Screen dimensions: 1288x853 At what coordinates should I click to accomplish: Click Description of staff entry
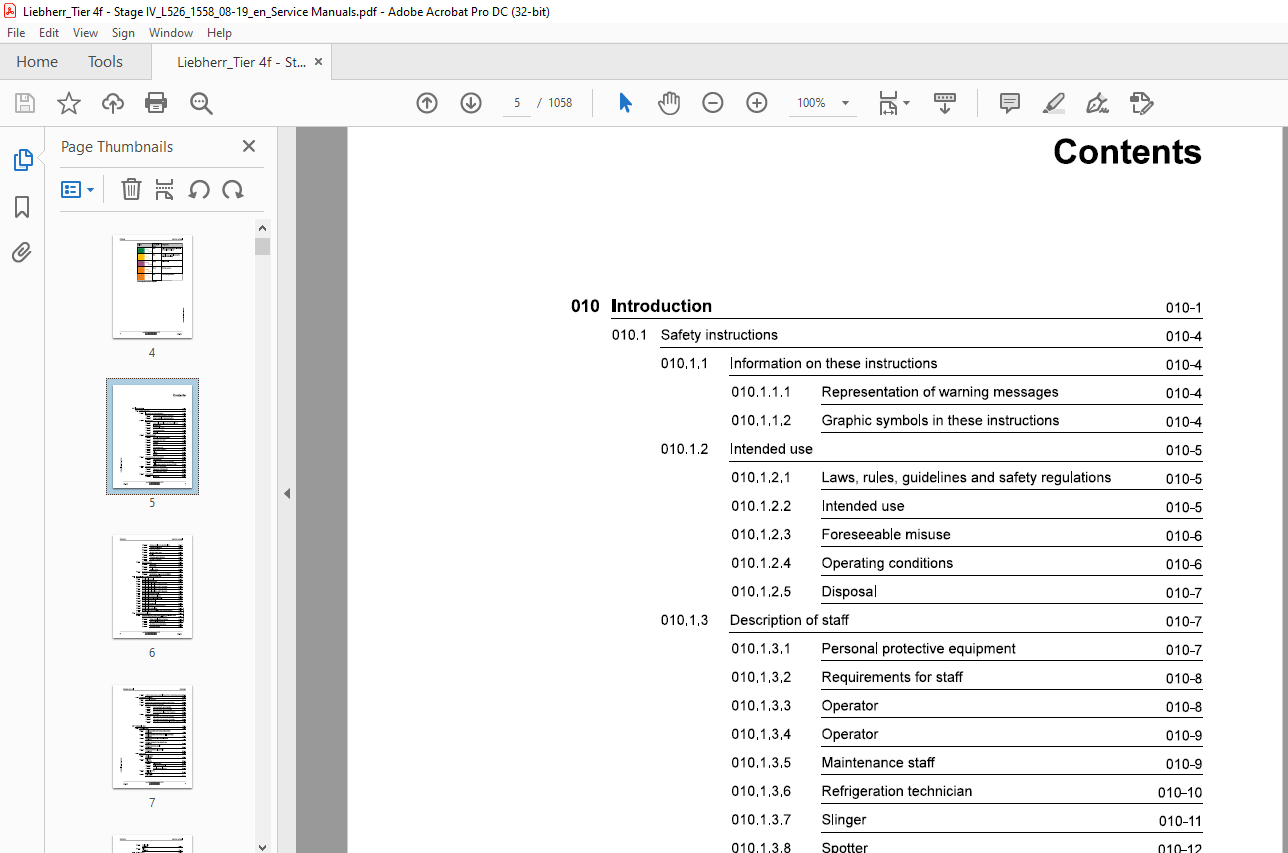(x=789, y=620)
